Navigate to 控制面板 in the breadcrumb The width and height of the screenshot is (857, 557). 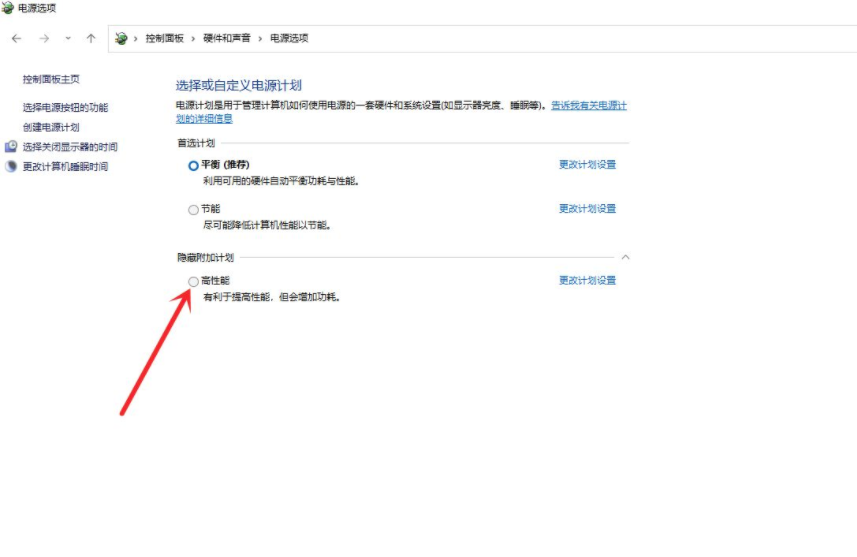coord(164,38)
